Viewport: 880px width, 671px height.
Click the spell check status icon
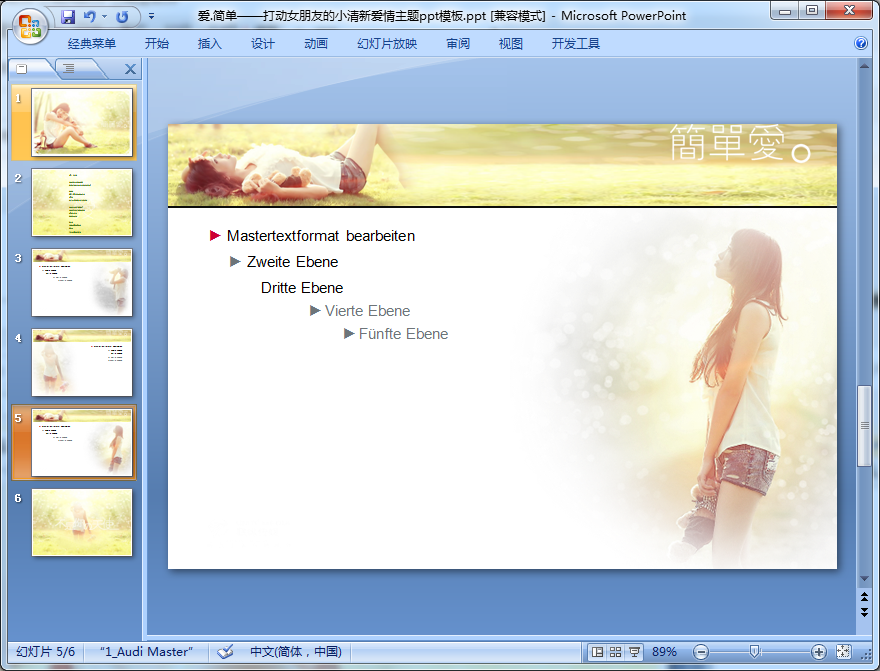click(225, 652)
